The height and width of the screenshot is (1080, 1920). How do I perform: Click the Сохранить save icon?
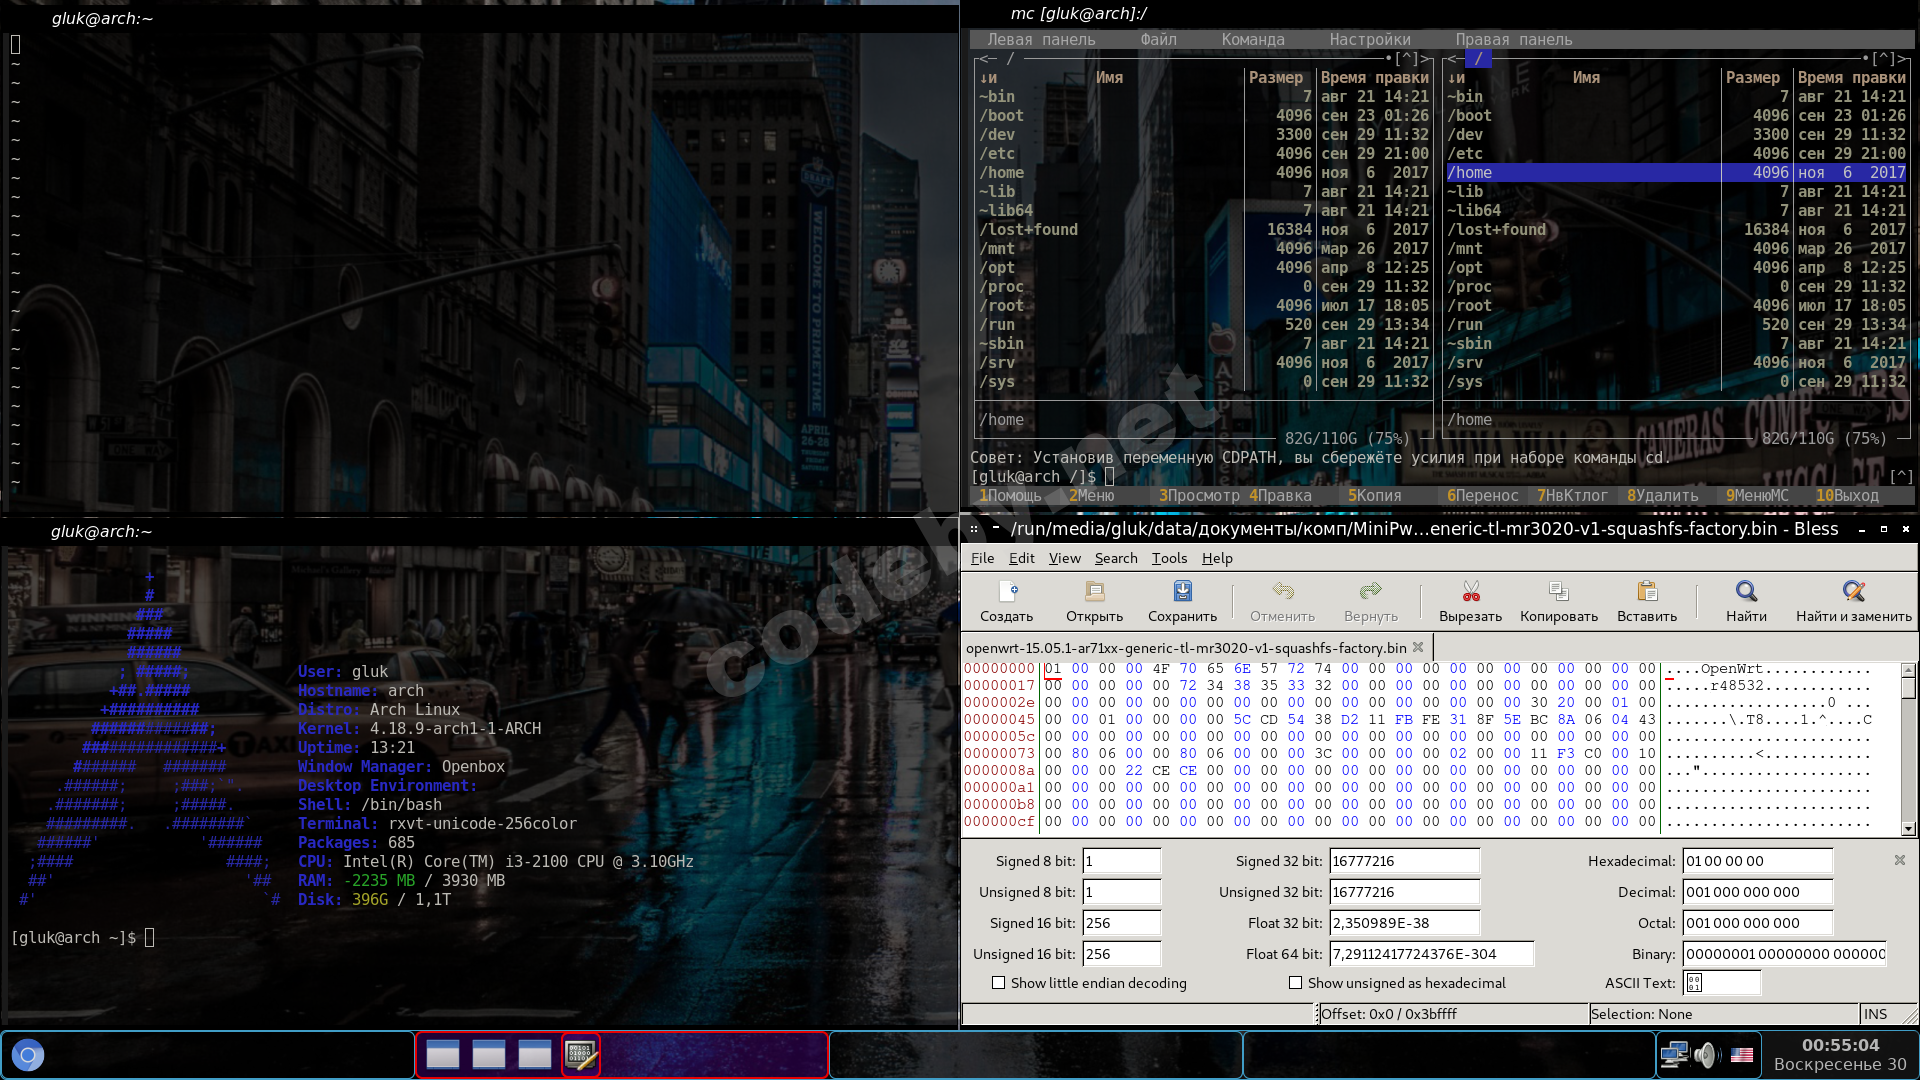coord(1182,592)
